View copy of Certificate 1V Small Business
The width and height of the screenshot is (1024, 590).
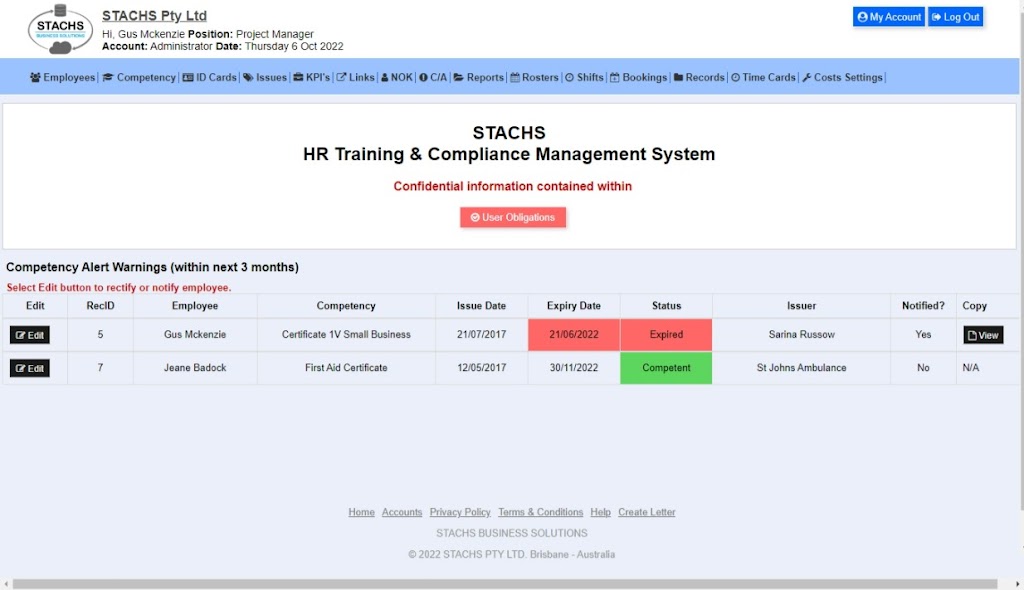point(983,335)
